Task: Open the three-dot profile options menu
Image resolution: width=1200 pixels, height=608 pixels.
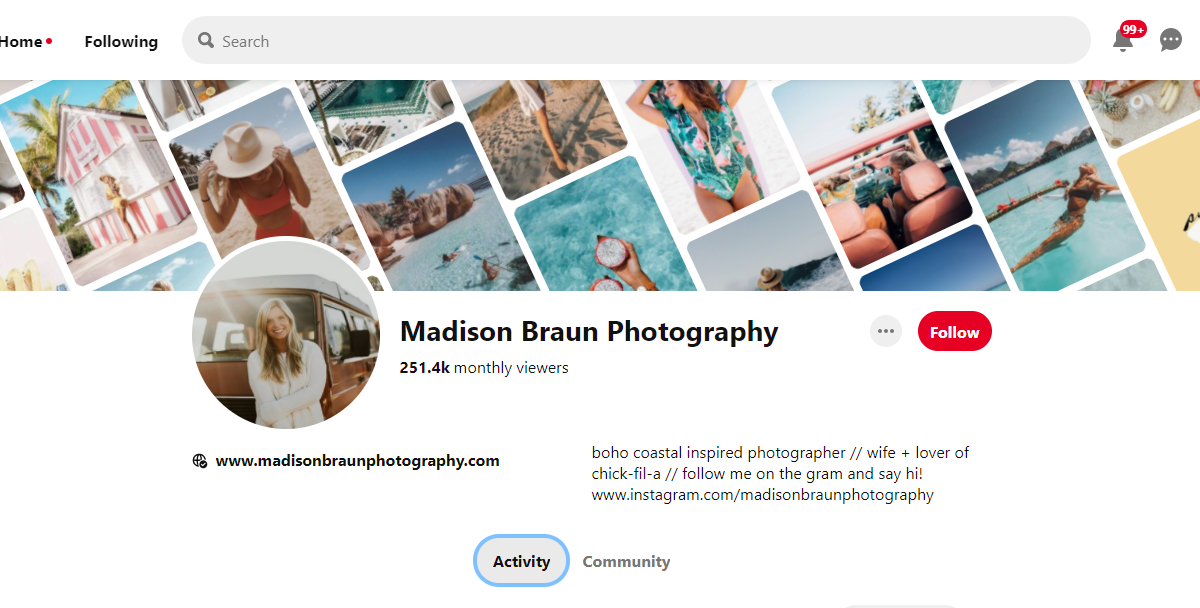Action: click(x=885, y=331)
